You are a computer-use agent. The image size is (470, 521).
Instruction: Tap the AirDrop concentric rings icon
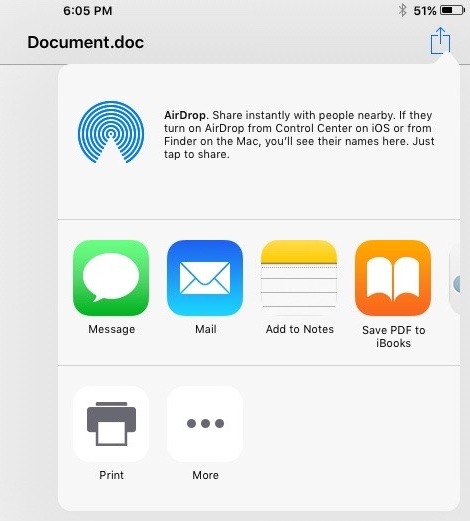(111, 132)
